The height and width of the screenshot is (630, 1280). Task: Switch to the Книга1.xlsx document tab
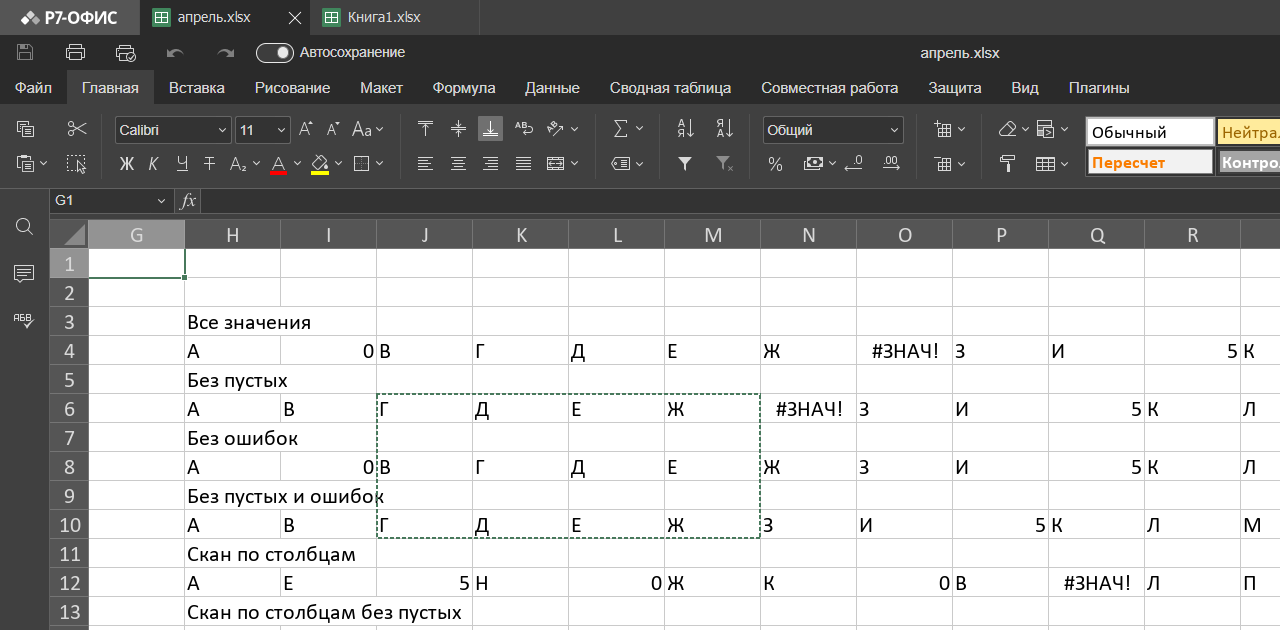point(383,17)
